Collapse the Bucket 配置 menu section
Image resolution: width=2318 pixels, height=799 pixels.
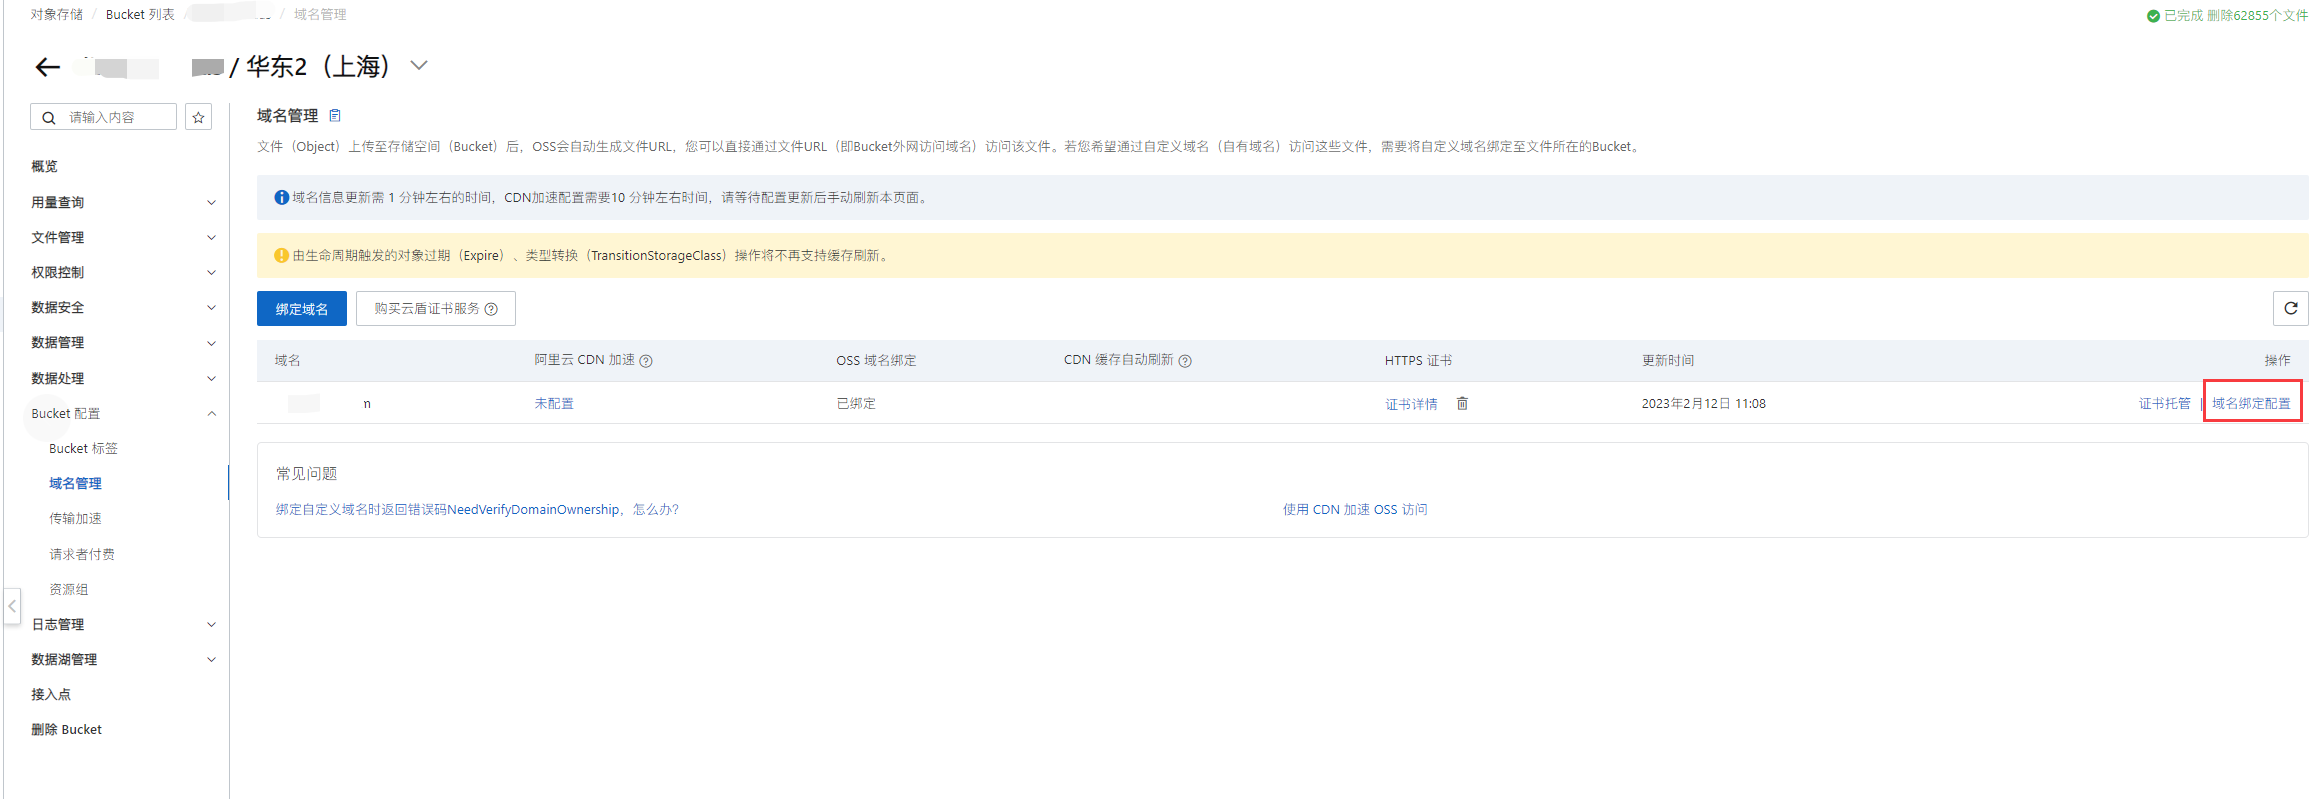(211, 413)
